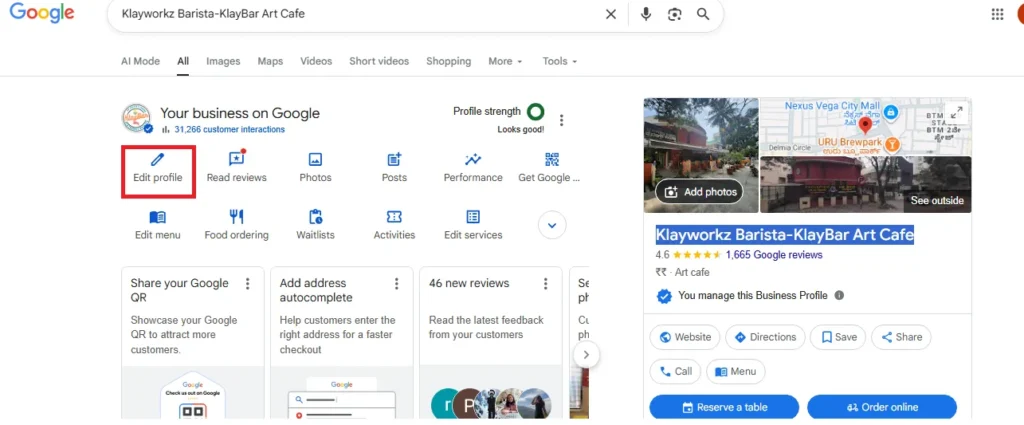Open the map thumbnail near Nexus Vega City Mall
This screenshot has height=425, width=1024.
click(865, 127)
